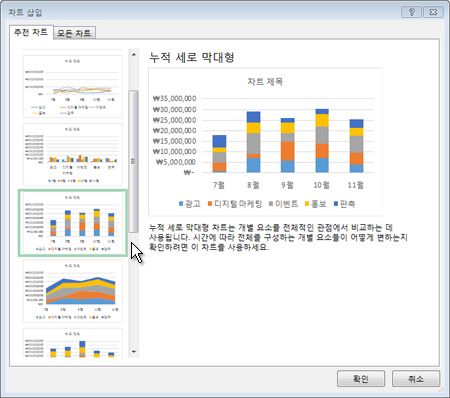Select the 추천 차트 tab
450x398 pixels.
pos(31,32)
